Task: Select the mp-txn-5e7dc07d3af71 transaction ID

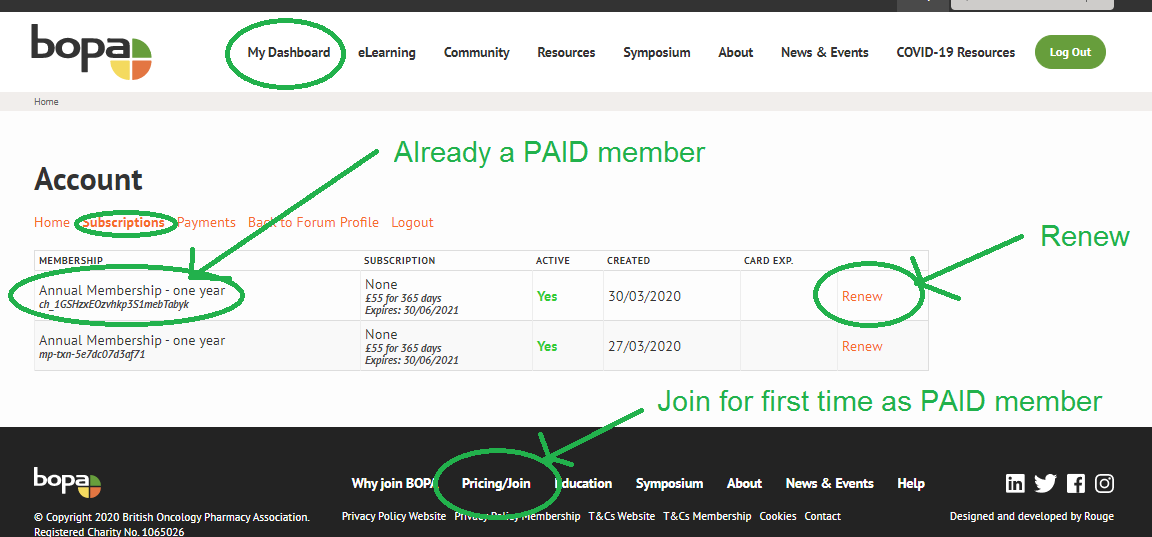Action: [92, 354]
